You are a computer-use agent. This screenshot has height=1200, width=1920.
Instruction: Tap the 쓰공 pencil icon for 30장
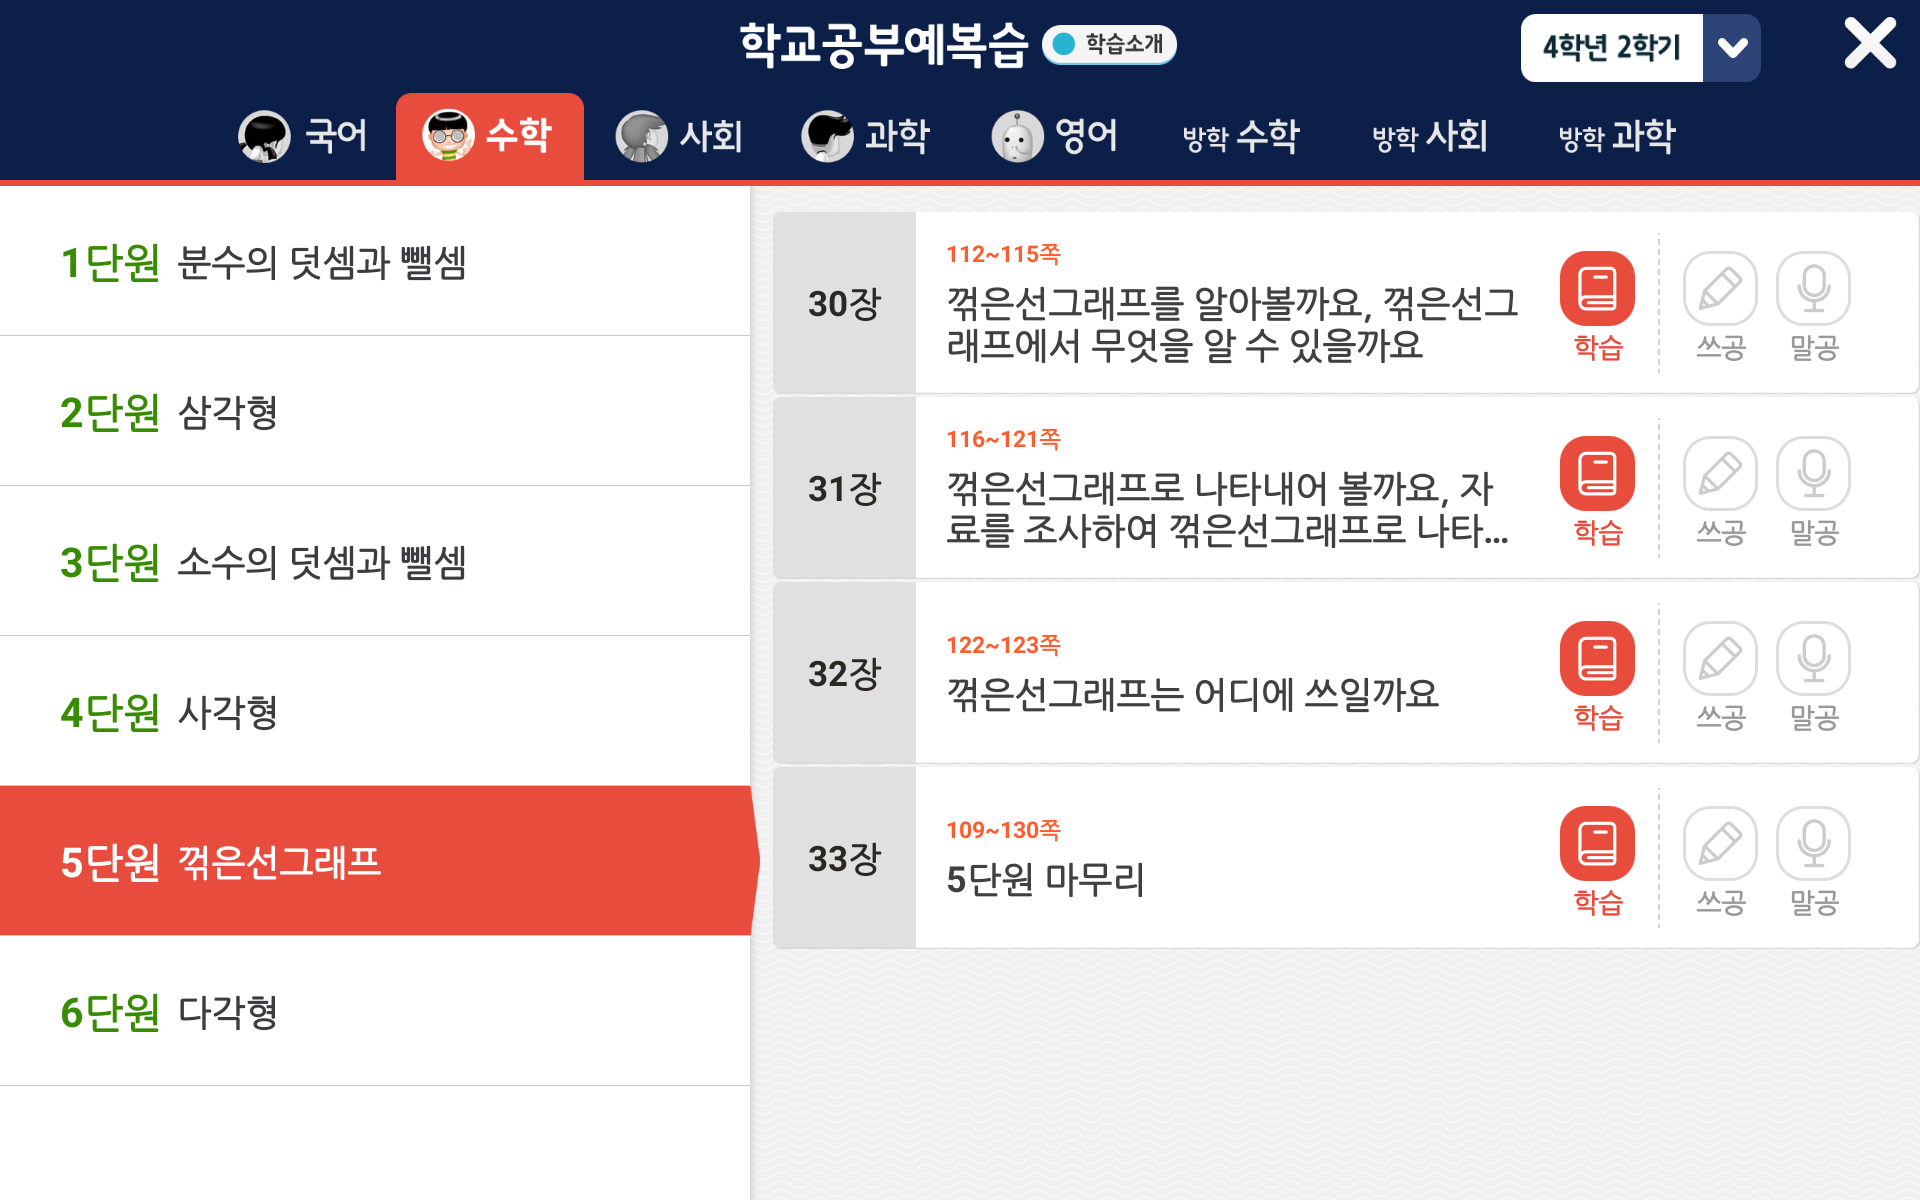tap(1720, 290)
